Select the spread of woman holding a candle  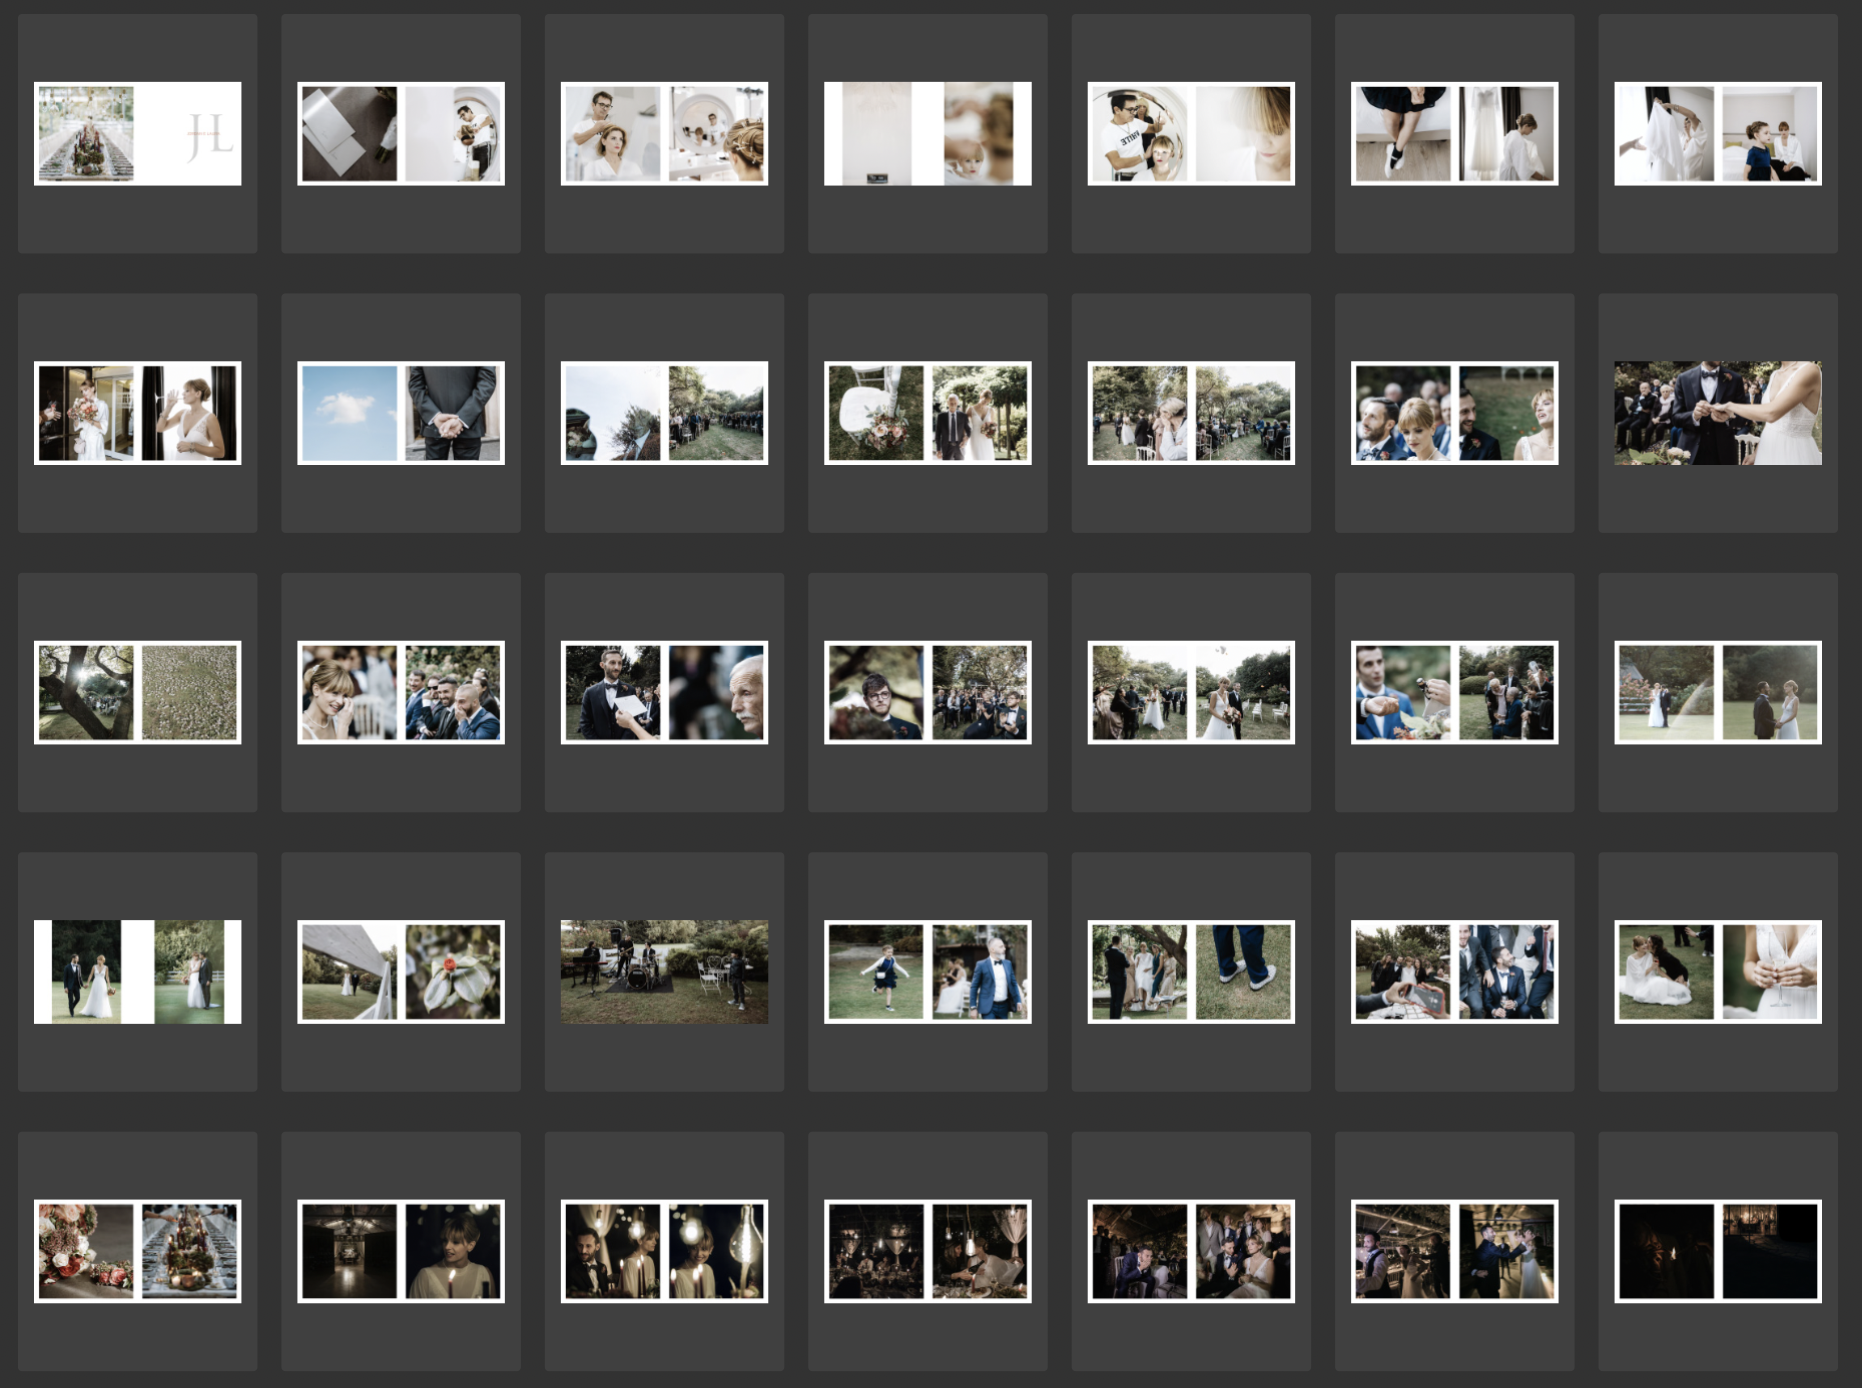(x=400, y=1251)
